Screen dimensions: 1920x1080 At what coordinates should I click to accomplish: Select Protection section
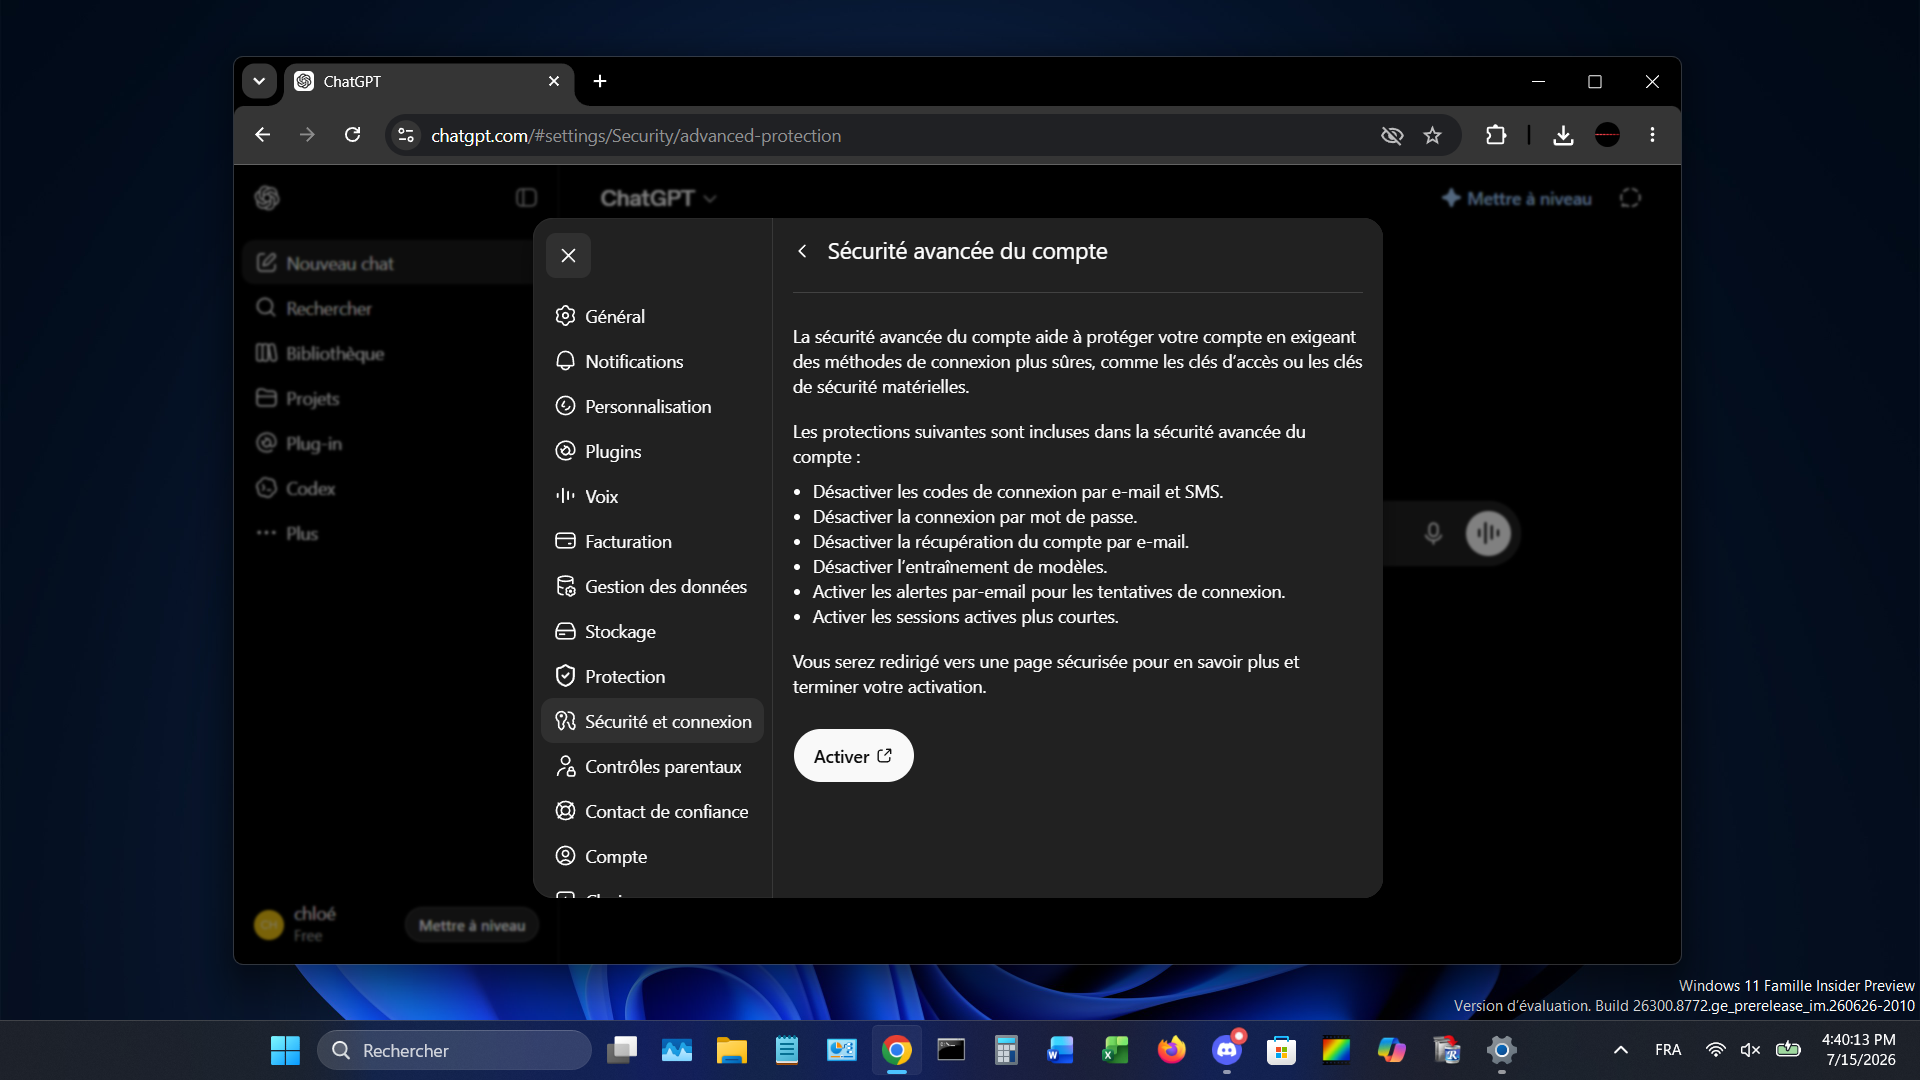[652, 676]
